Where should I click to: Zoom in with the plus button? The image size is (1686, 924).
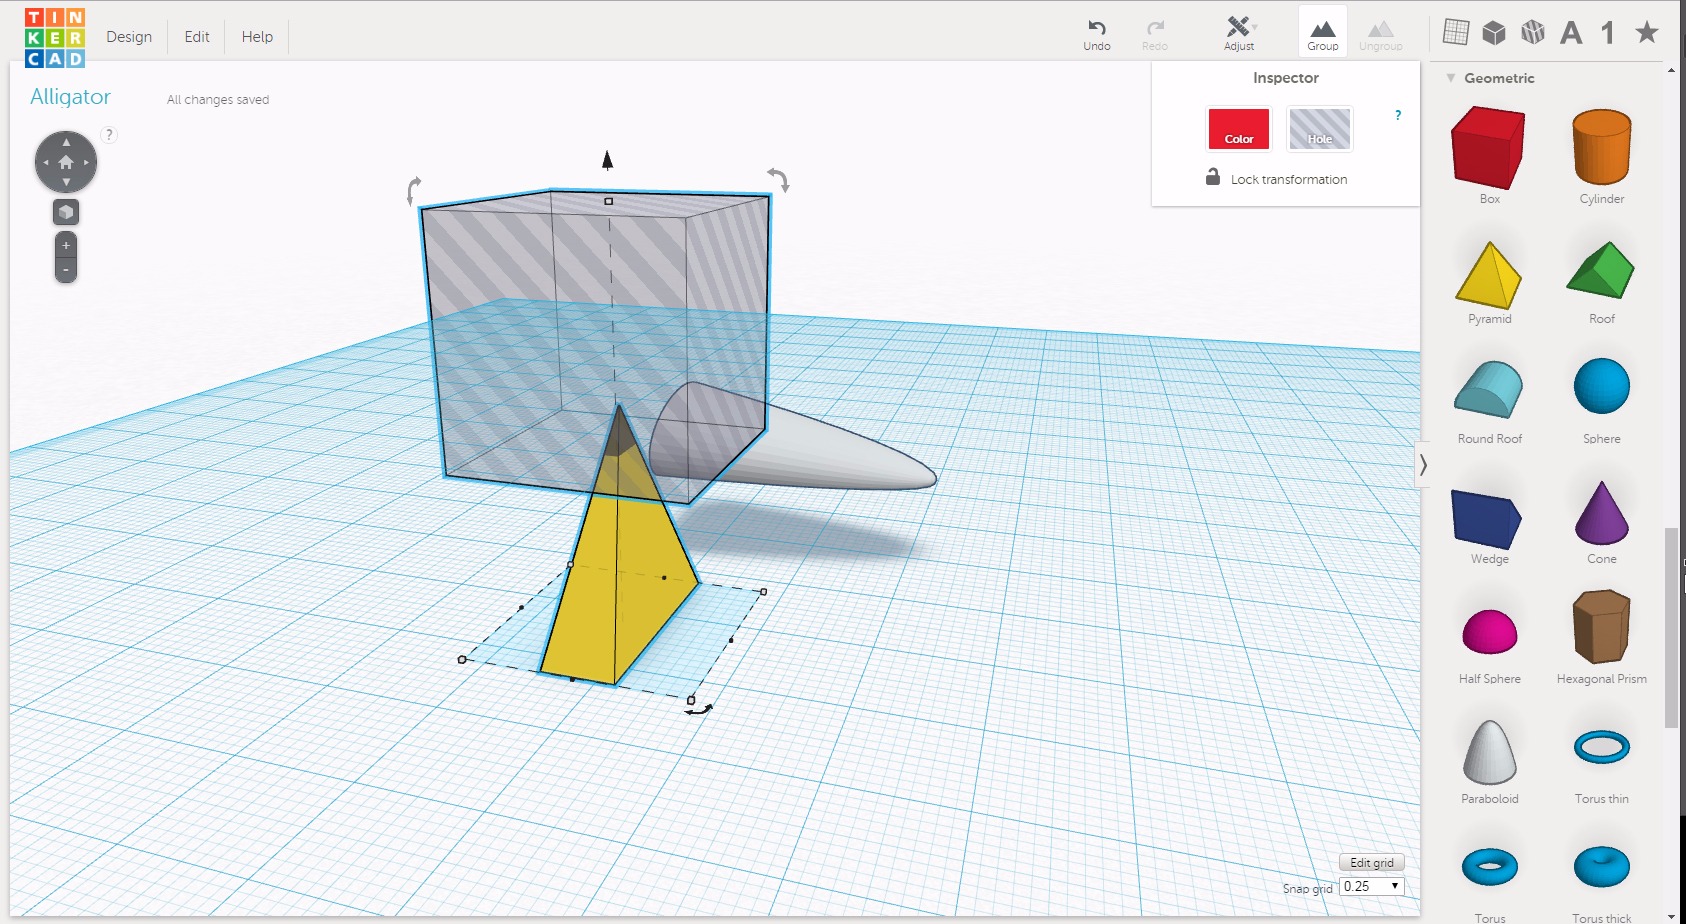point(66,246)
